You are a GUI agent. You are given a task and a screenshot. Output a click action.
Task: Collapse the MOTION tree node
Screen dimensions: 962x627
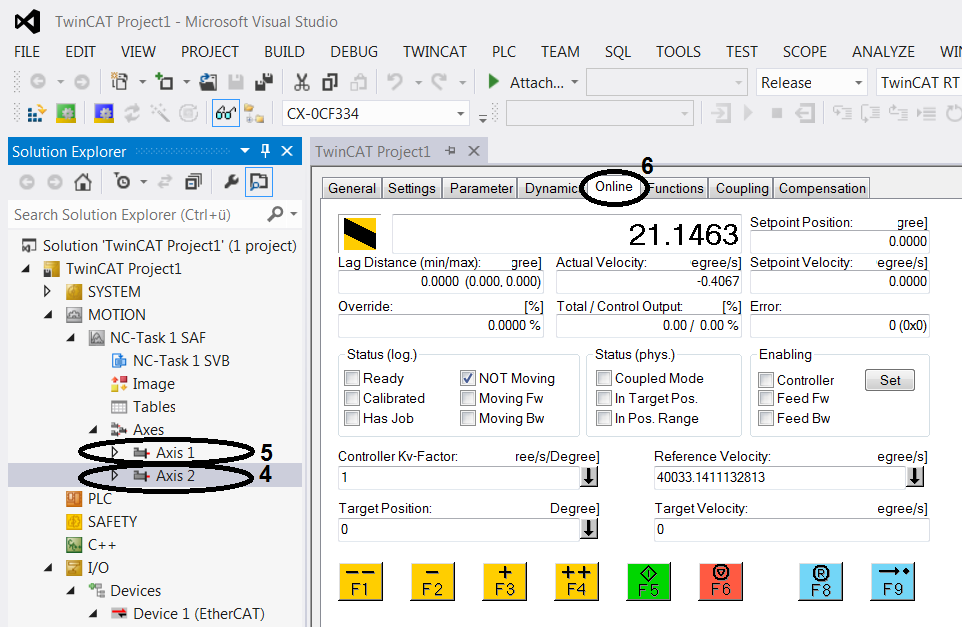[x=48, y=315]
